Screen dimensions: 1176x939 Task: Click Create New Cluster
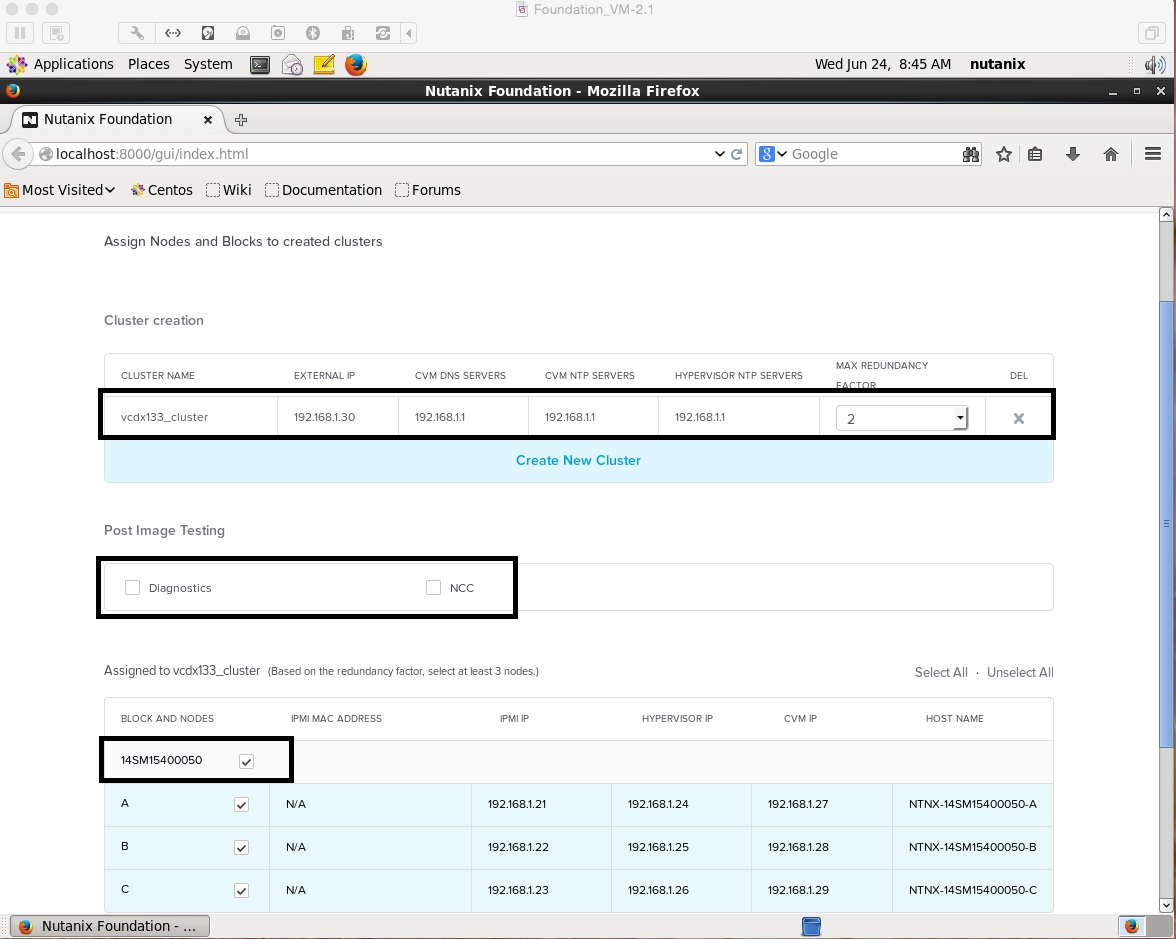[x=578, y=460]
